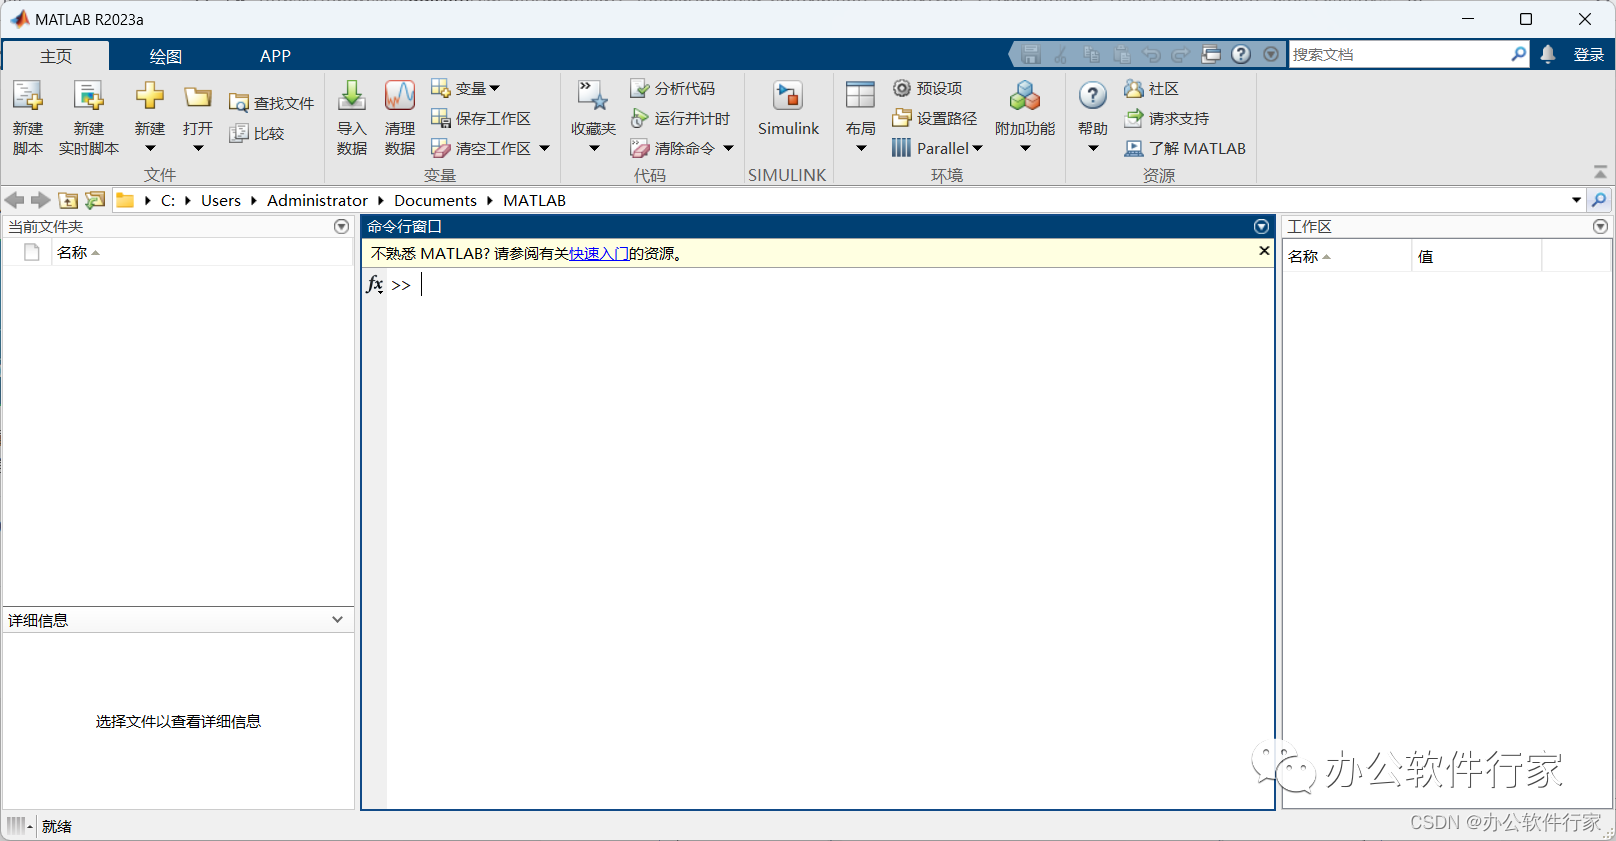Click Documents in the address path

[435, 200]
